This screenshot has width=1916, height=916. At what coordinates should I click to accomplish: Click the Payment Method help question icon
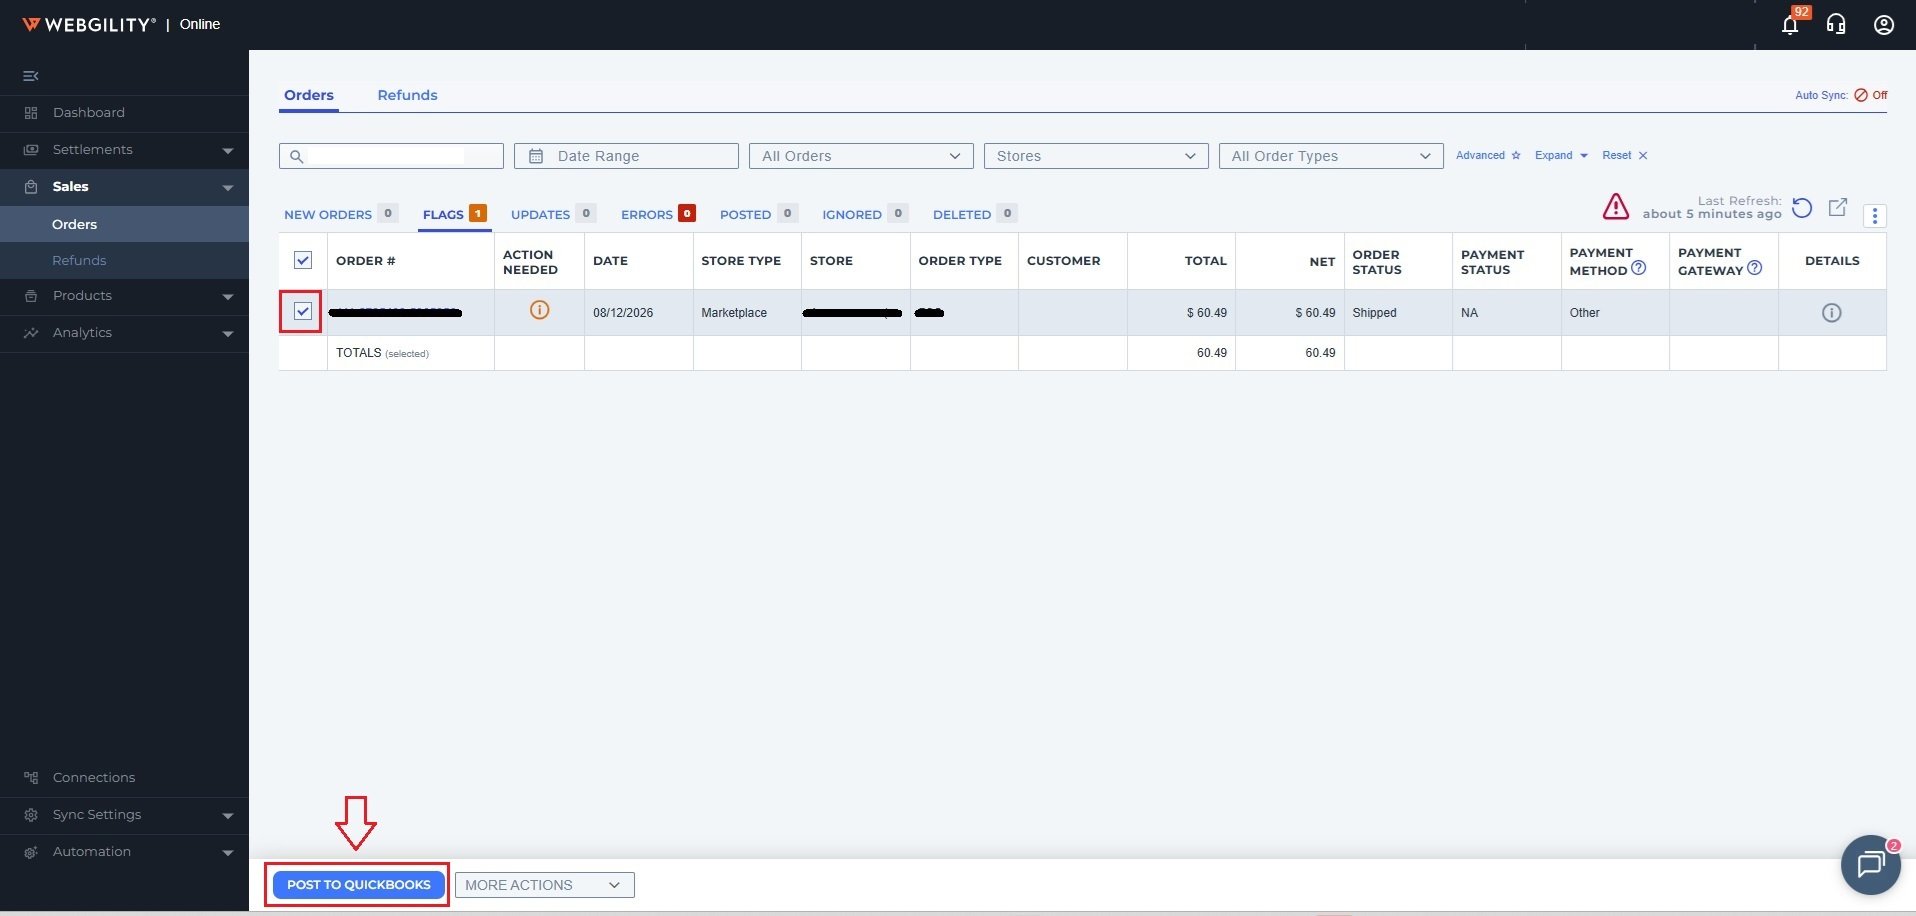1638,268
